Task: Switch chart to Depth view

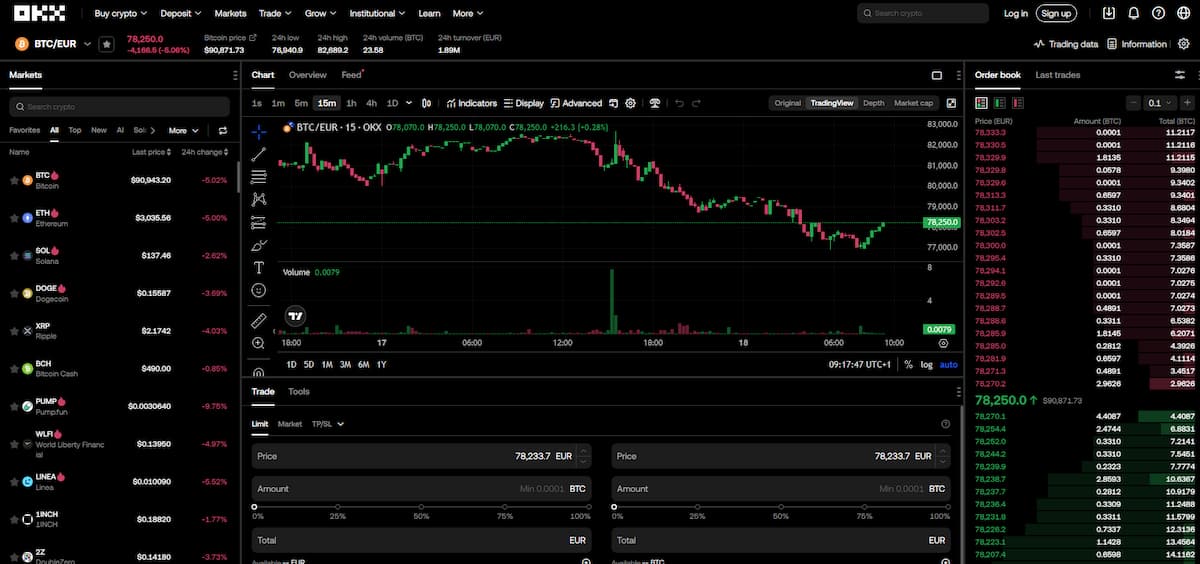Action: [x=873, y=103]
